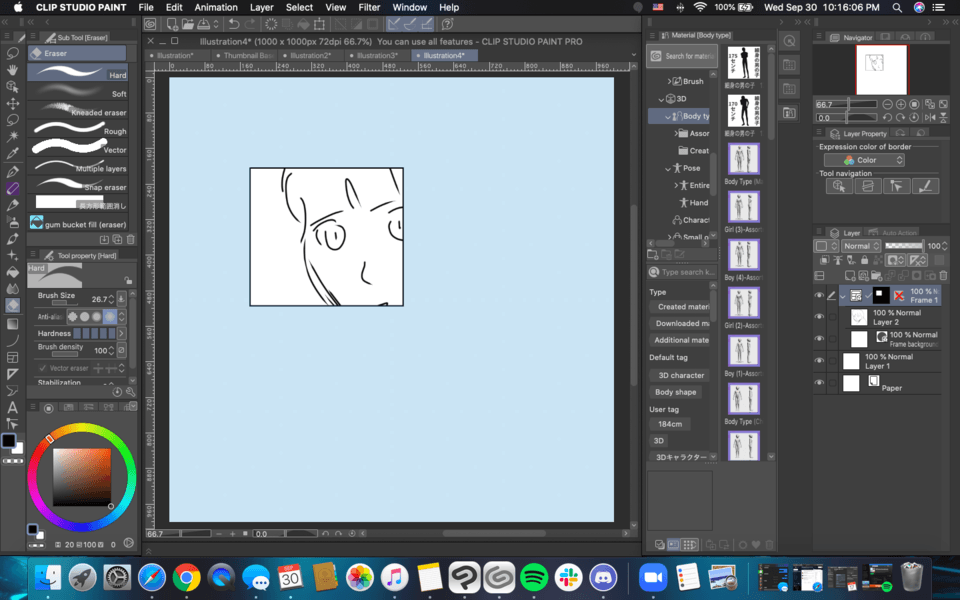Viewport: 960px width, 600px height.
Task: Select the gum bucket fill eraser
Action: (x=82, y=223)
